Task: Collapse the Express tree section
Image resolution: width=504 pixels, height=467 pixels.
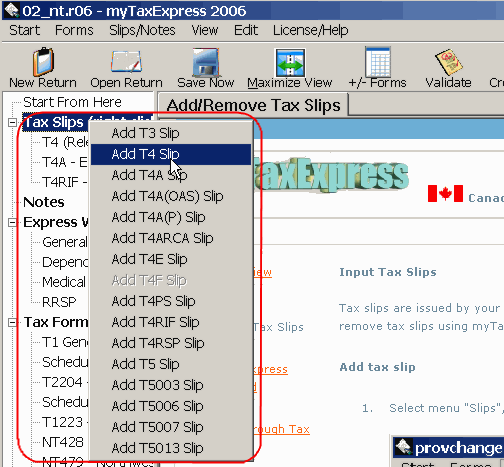Action: (12, 222)
